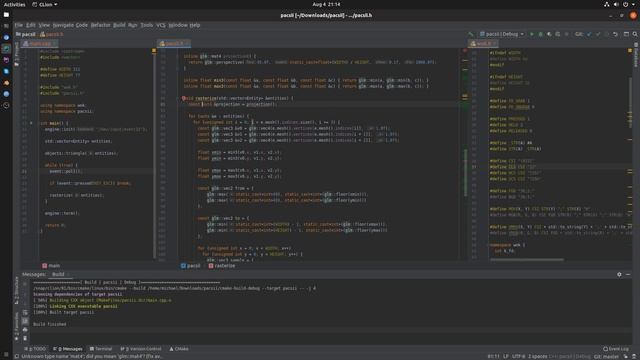Click the Profiler run icon

pos(558,34)
